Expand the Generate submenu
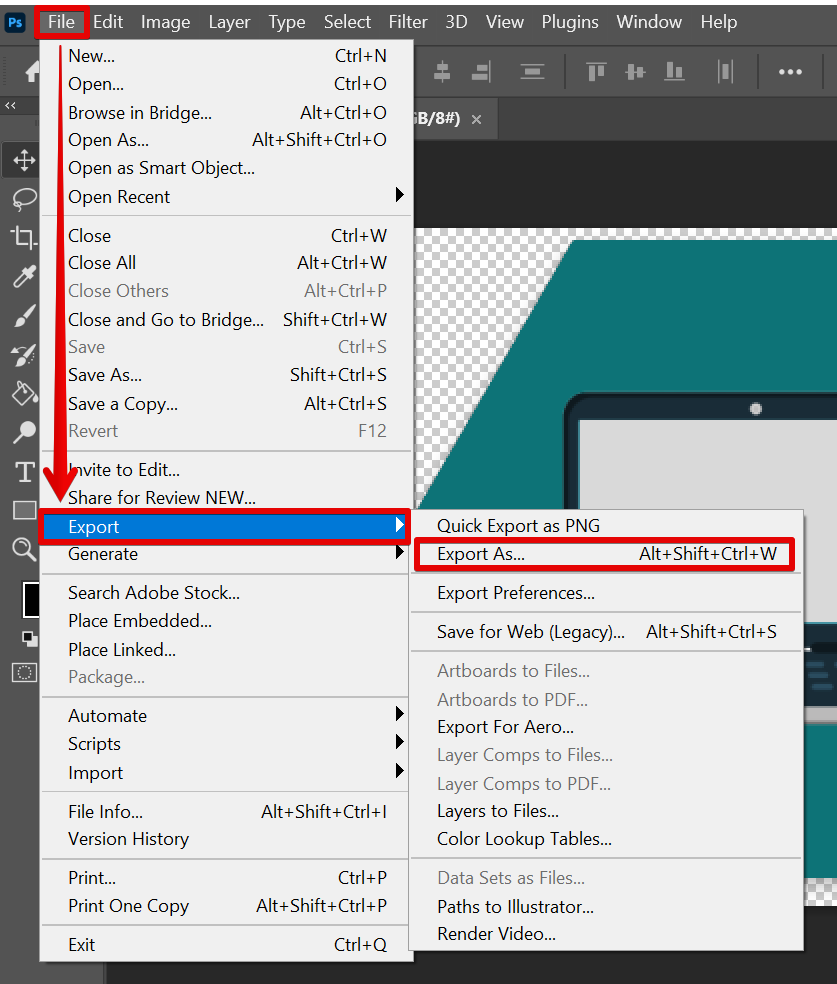 (200, 554)
